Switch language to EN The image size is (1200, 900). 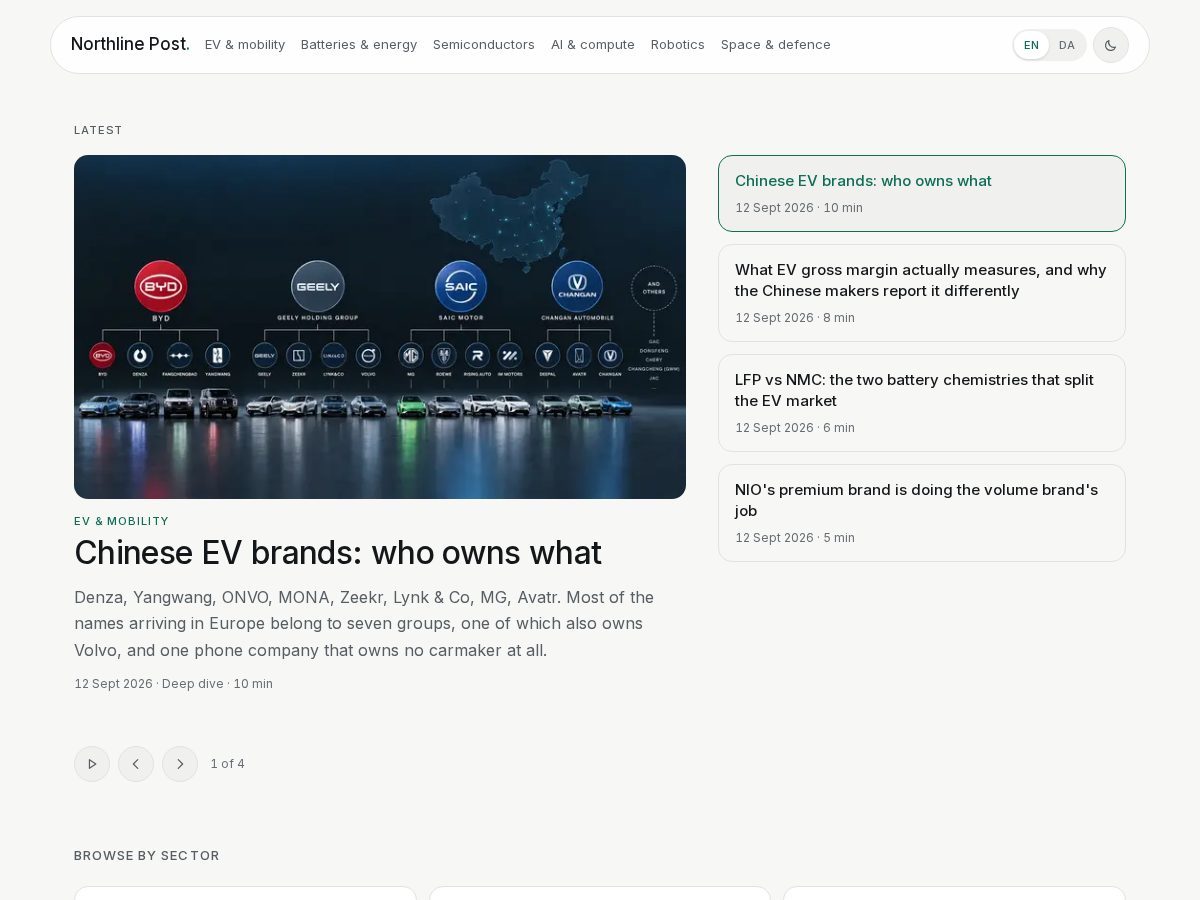(x=1031, y=45)
